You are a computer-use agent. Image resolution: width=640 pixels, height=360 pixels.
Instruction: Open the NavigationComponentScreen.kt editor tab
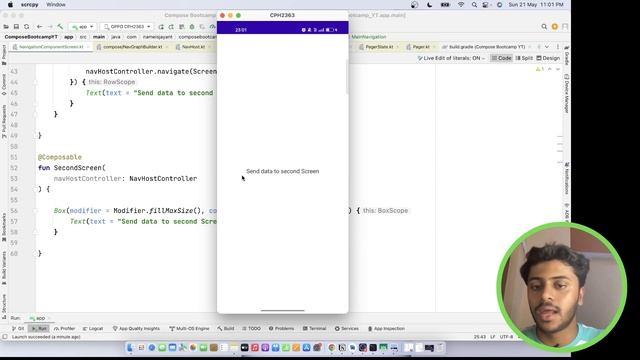click(x=51, y=47)
